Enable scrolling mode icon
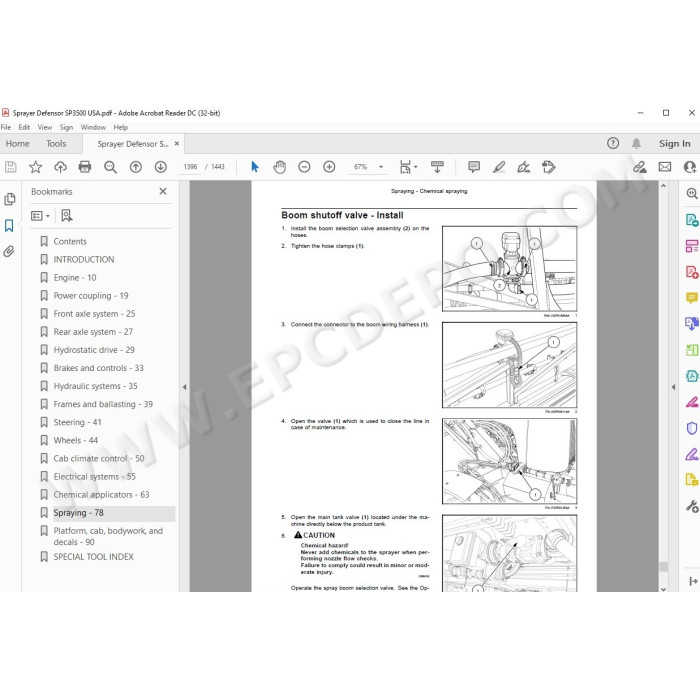This screenshot has height=700, width=700. click(437, 167)
